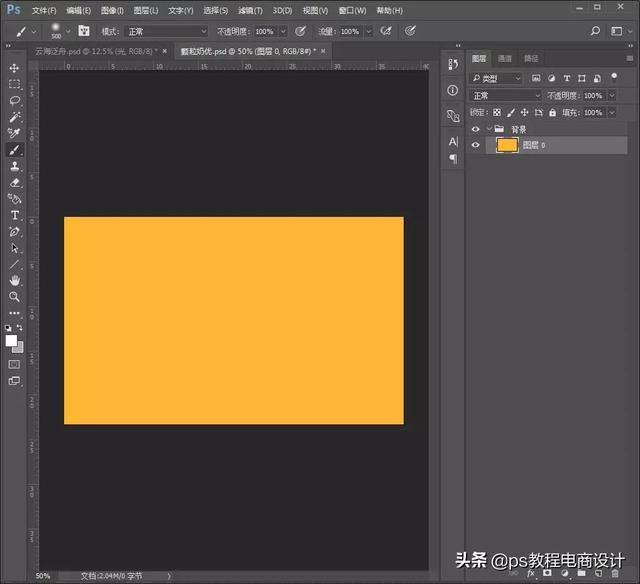This screenshot has height=584, width=640.
Task: Toggle lock image pixels brush icon
Action: click(511, 113)
